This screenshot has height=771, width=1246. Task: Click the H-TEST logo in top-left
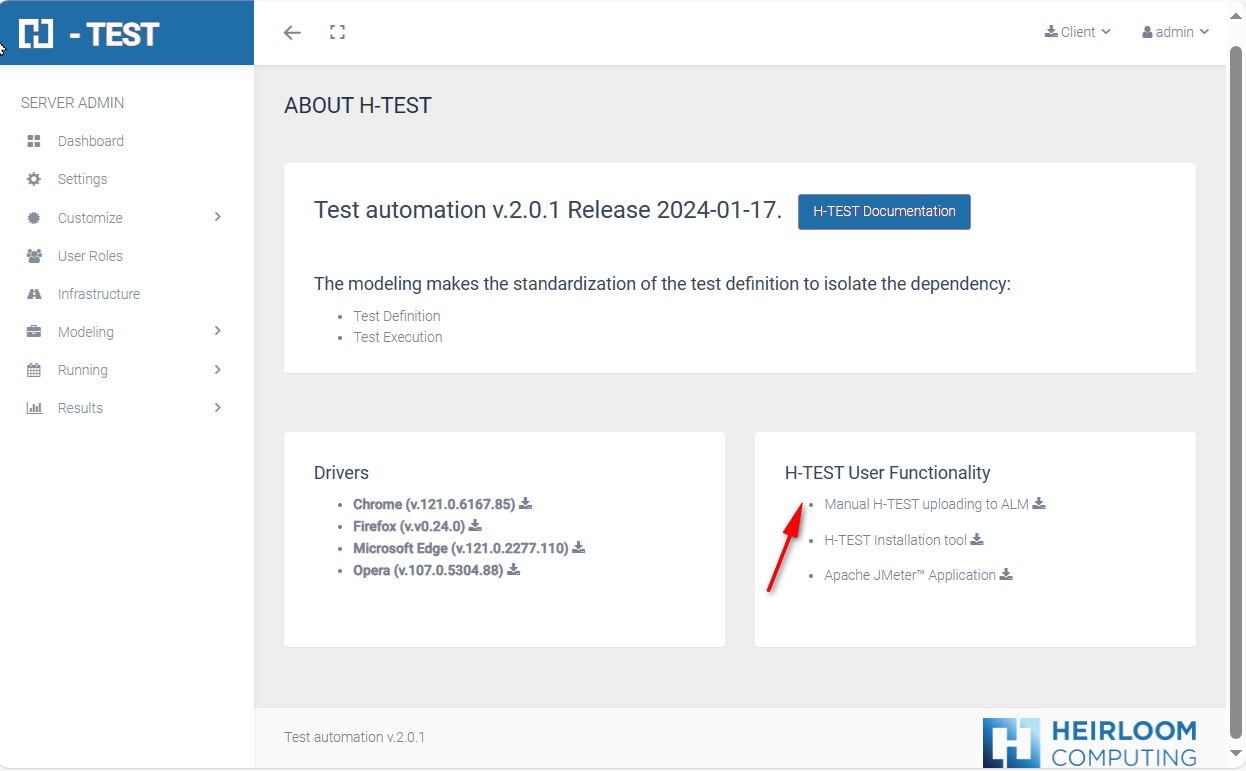pos(90,33)
